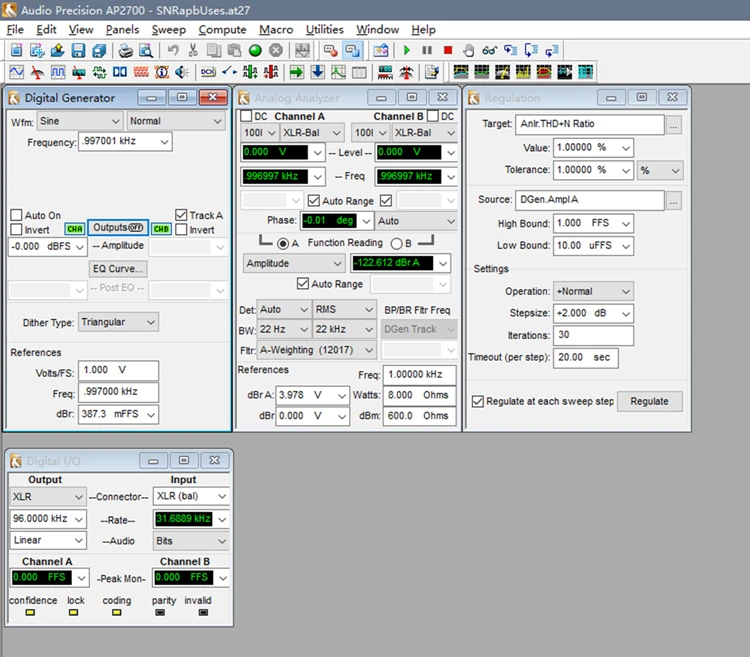The height and width of the screenshot is (657, 750).
Task: Select Function Reading channel A radio button
Action: [x=283, y=243]
